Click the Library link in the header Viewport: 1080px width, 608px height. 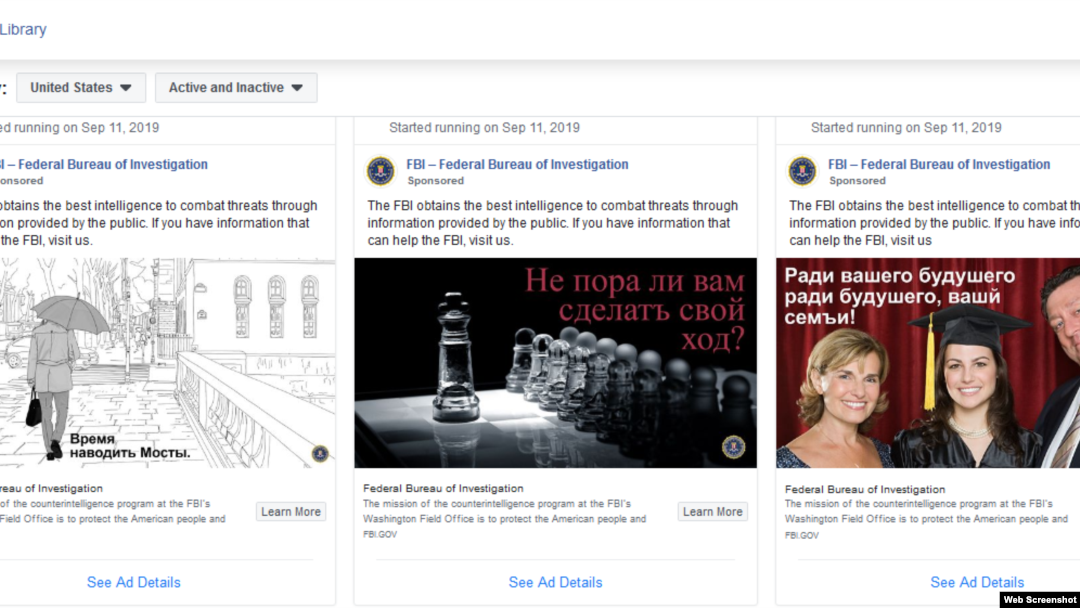click(23, 30)
